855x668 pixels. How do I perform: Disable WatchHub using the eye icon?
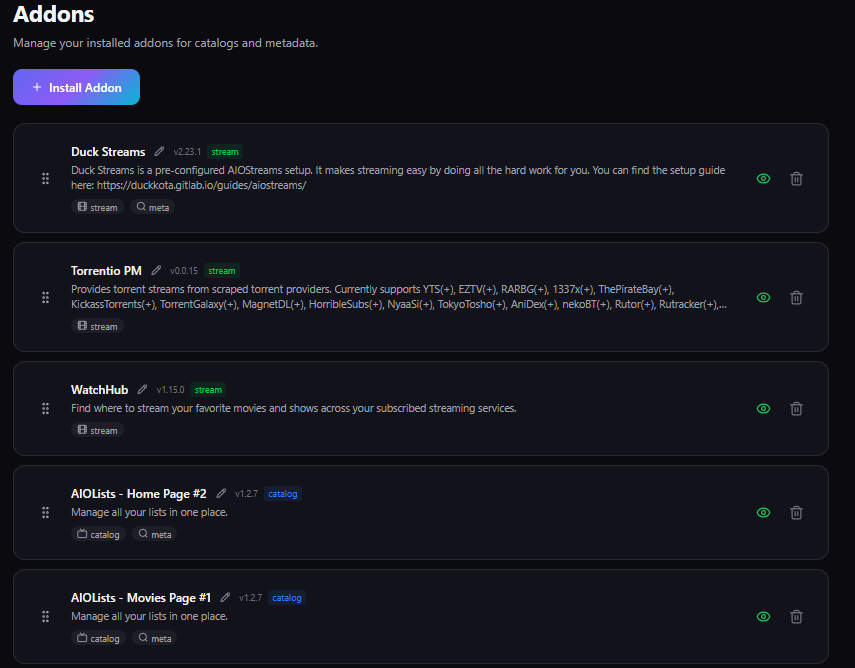click(764, 409)
